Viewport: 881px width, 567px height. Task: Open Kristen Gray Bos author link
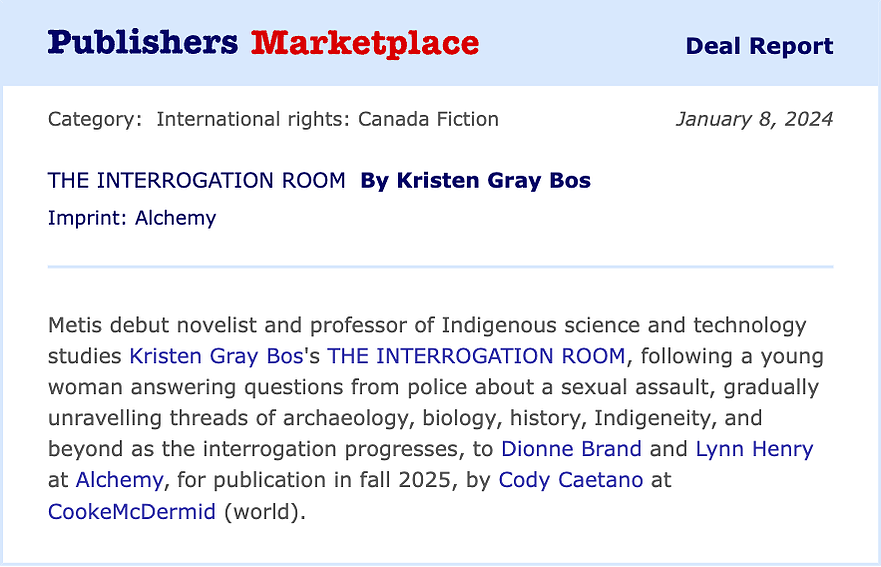coord(216,356)
